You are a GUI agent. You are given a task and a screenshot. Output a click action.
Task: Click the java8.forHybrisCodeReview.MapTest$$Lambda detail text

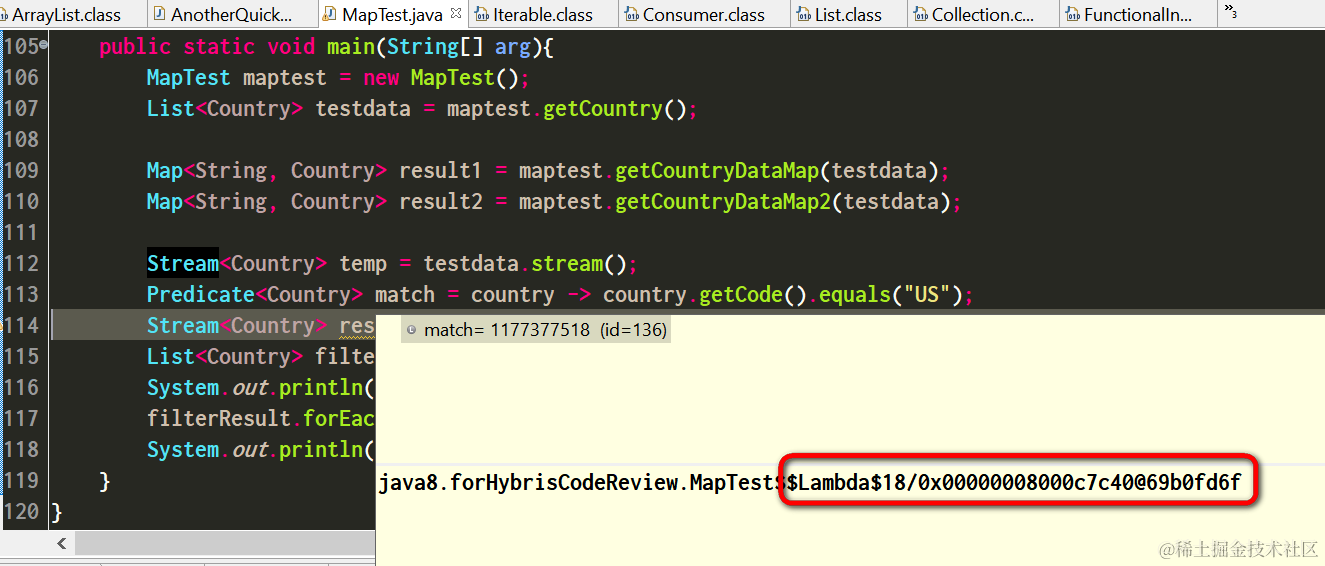coord(809,483)
